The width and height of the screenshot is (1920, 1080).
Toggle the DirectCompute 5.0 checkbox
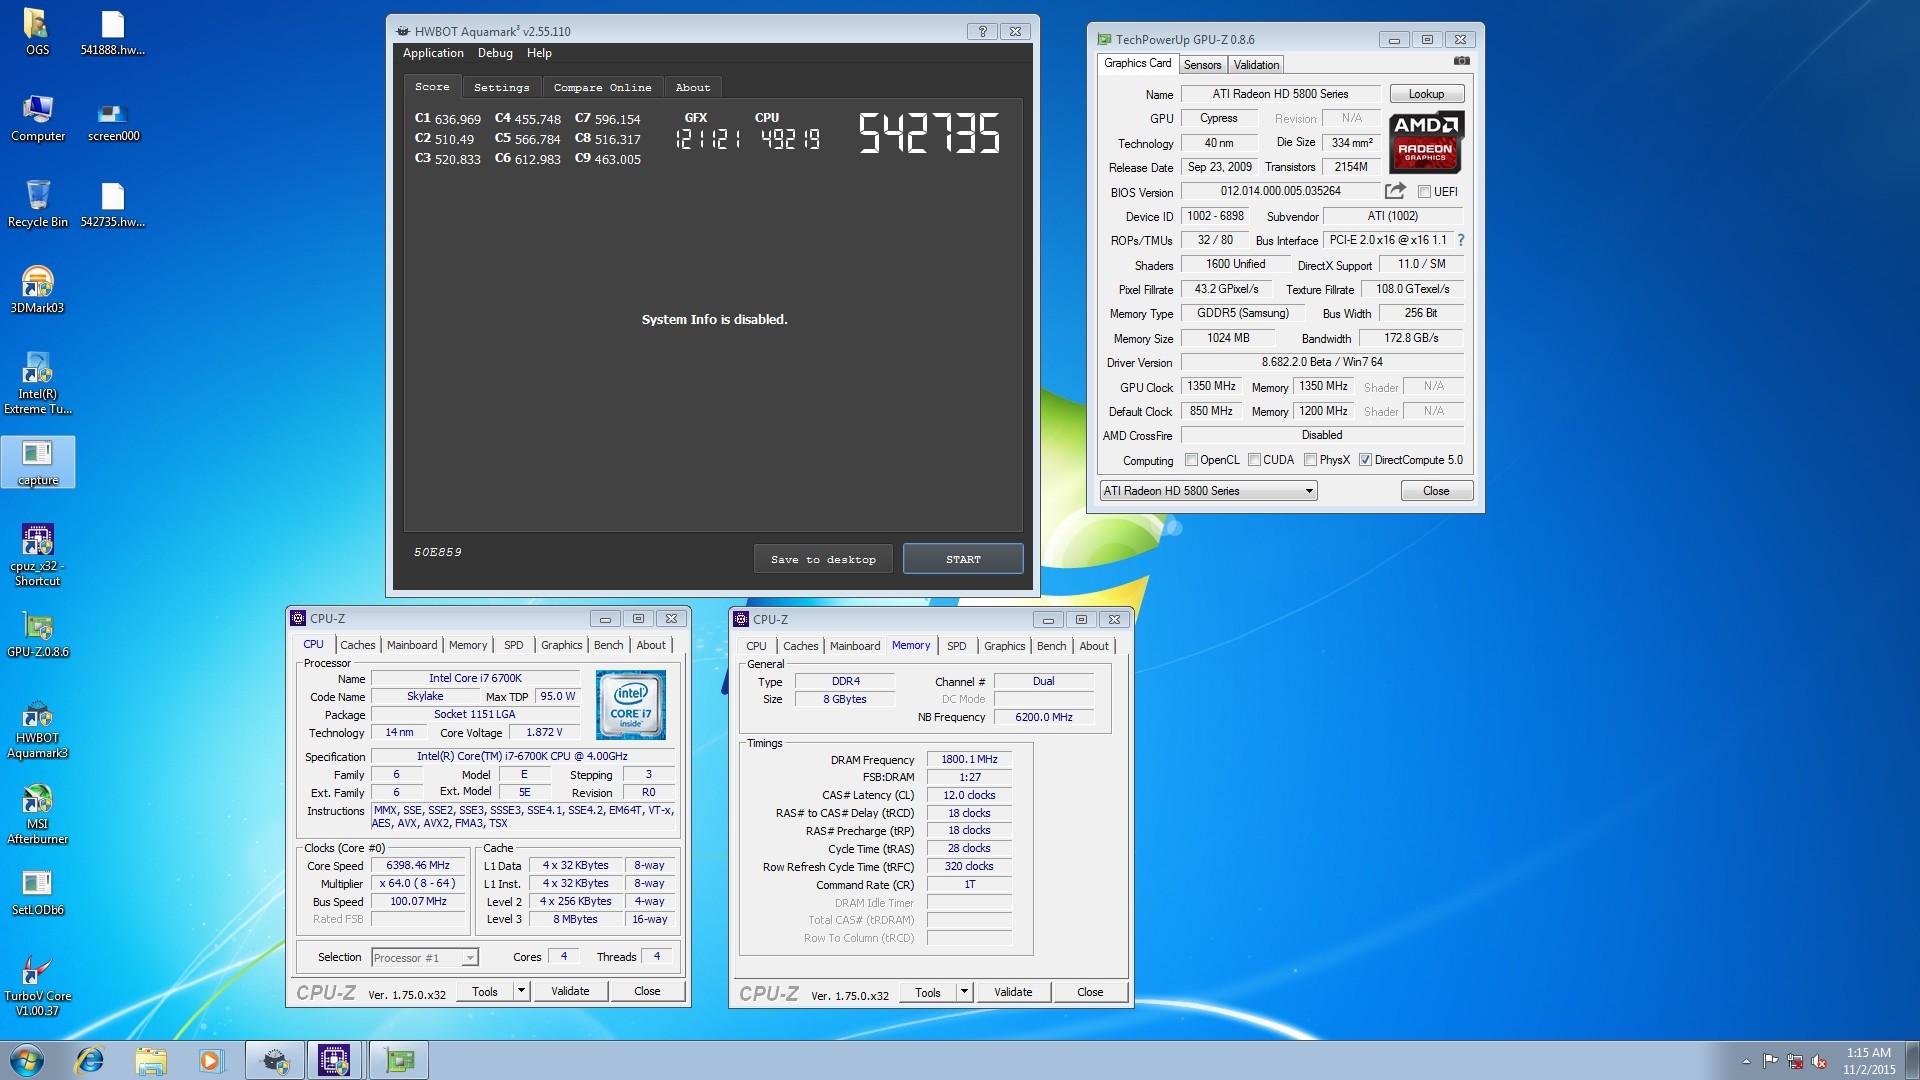1365,460
